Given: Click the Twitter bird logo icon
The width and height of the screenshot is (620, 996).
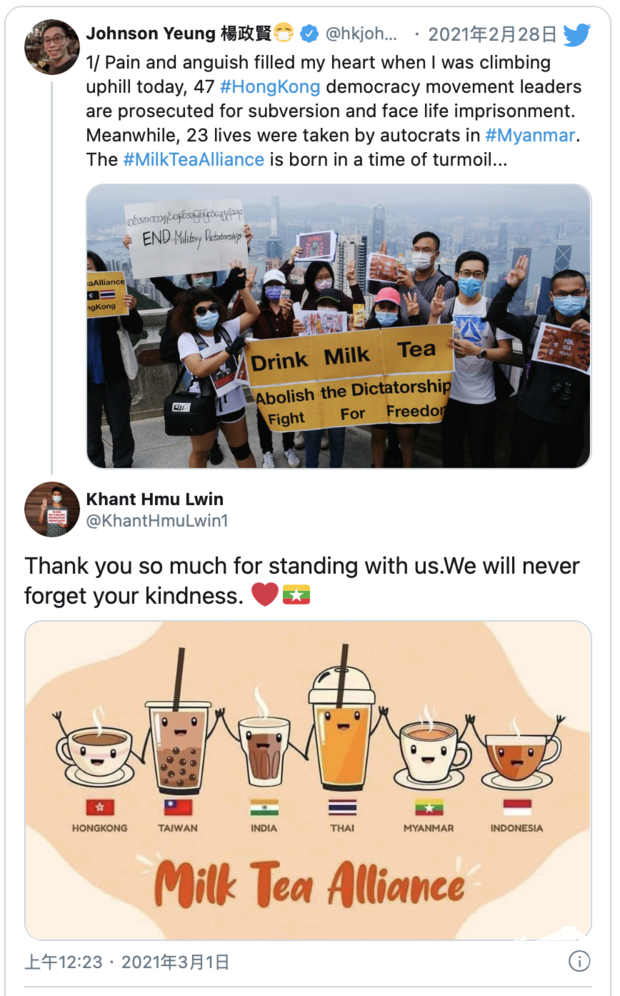Looking at the screenshot, I should pos(577,34).
